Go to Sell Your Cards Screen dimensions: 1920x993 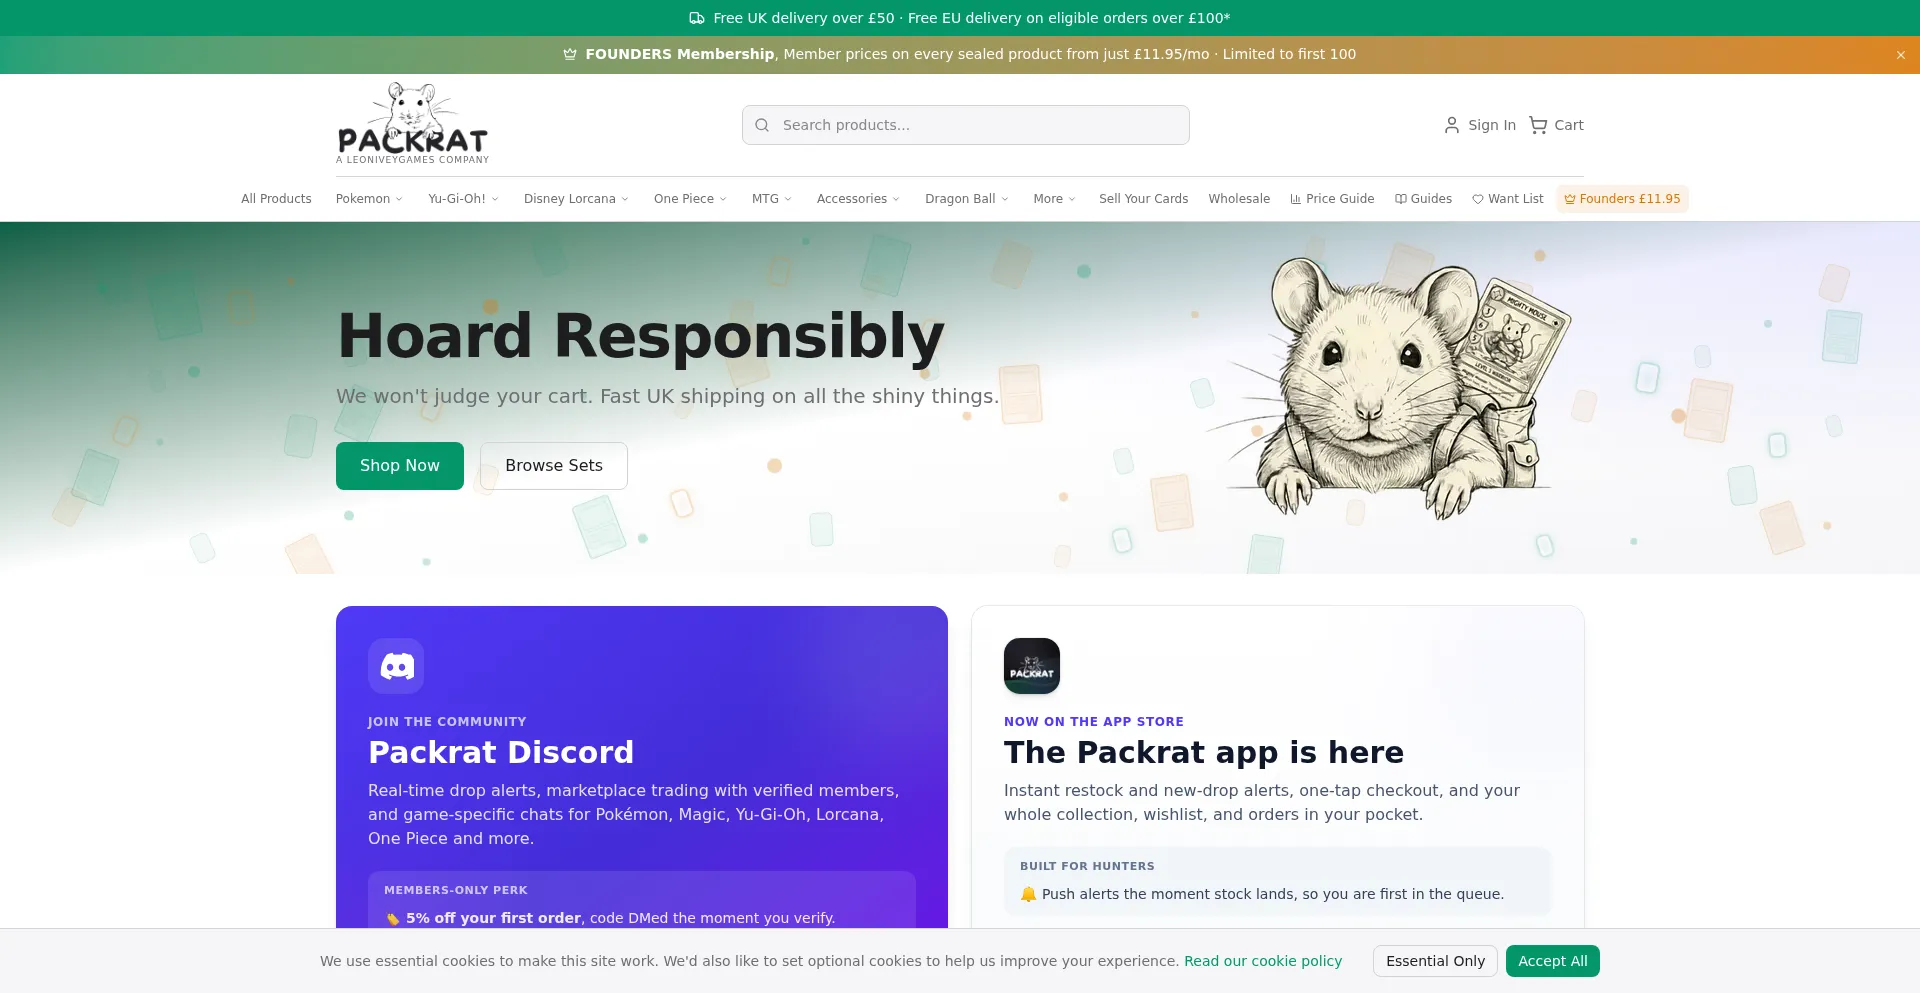(1143, 199)
